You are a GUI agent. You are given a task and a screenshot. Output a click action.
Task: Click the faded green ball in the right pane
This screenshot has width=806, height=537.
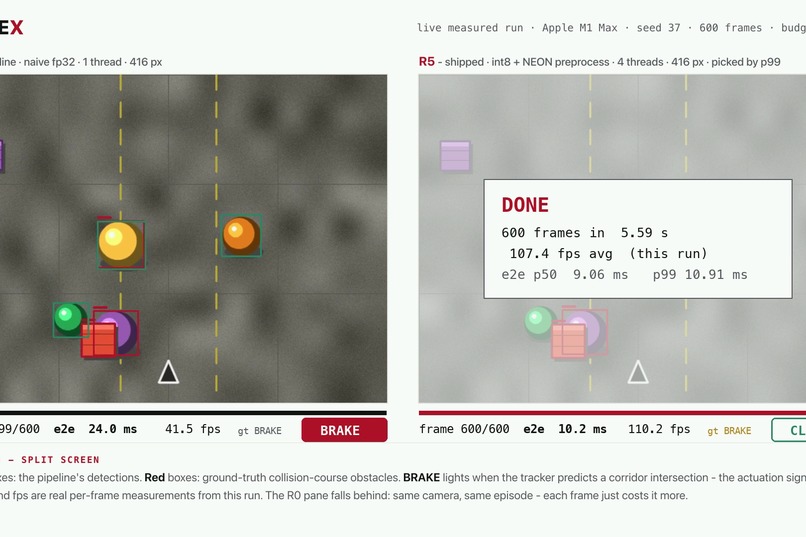538,321
